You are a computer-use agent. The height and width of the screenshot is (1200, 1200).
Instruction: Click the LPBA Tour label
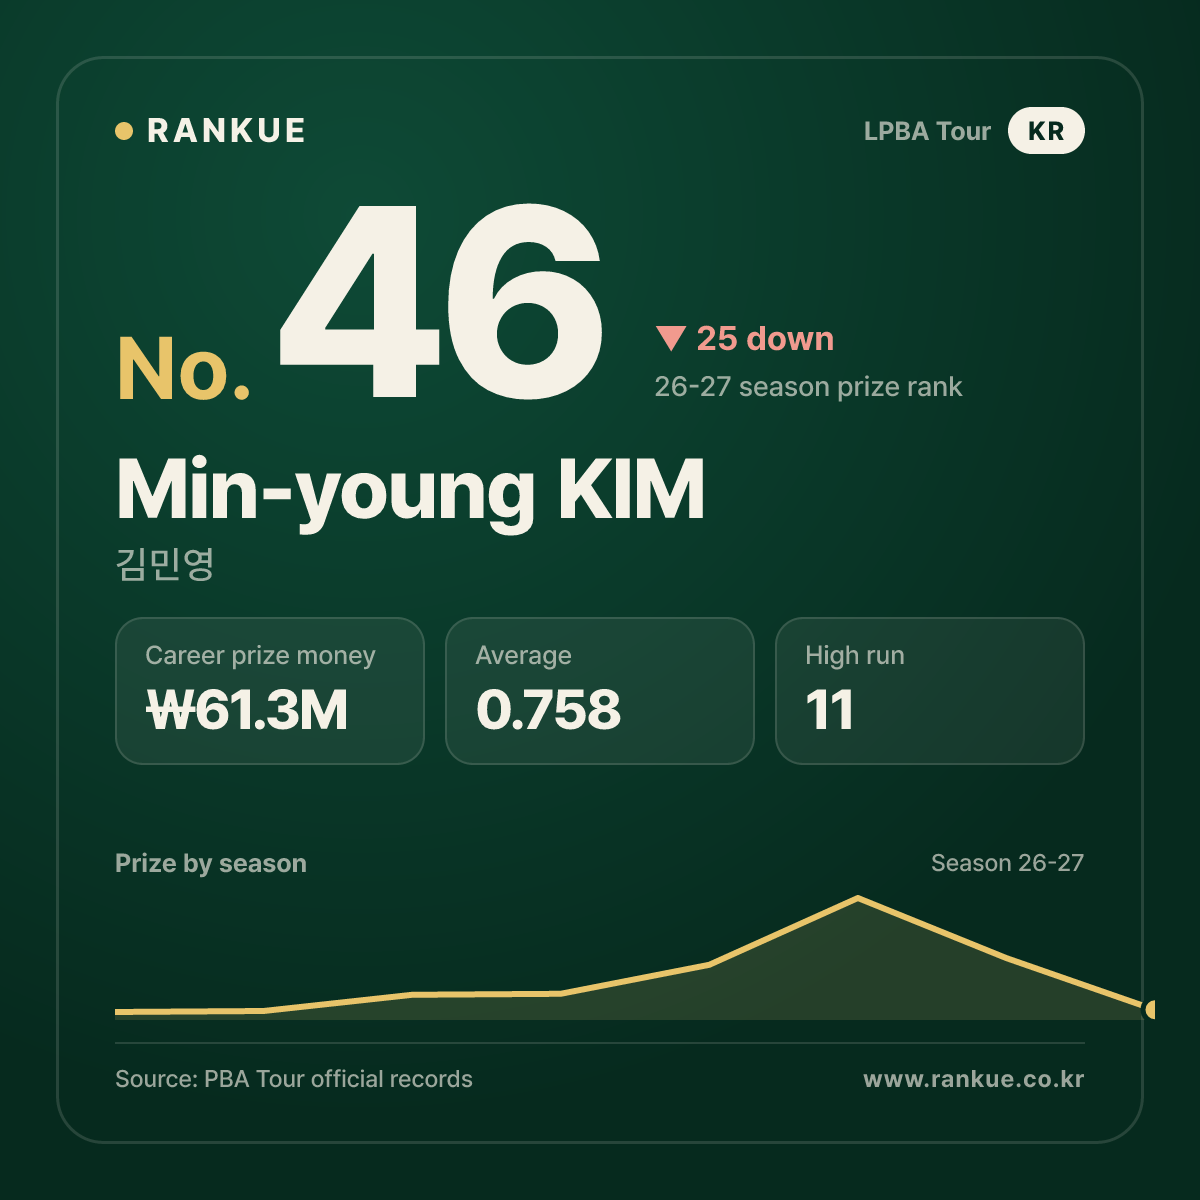pyautogui.click(x=927, y=131)
